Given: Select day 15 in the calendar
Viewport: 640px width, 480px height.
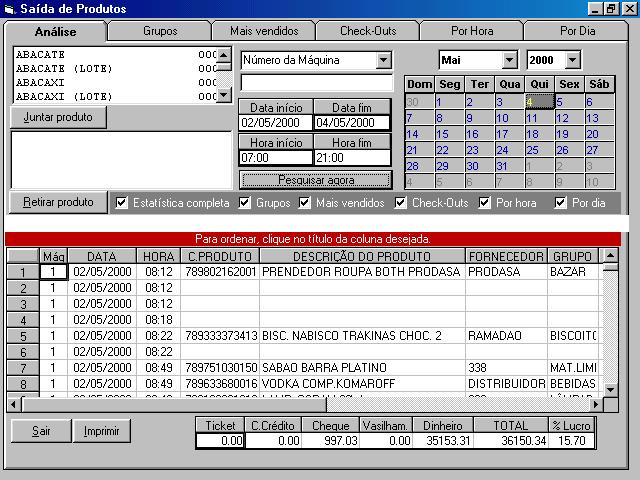Looking at the screenshot, I should click(x=441, y=133).
